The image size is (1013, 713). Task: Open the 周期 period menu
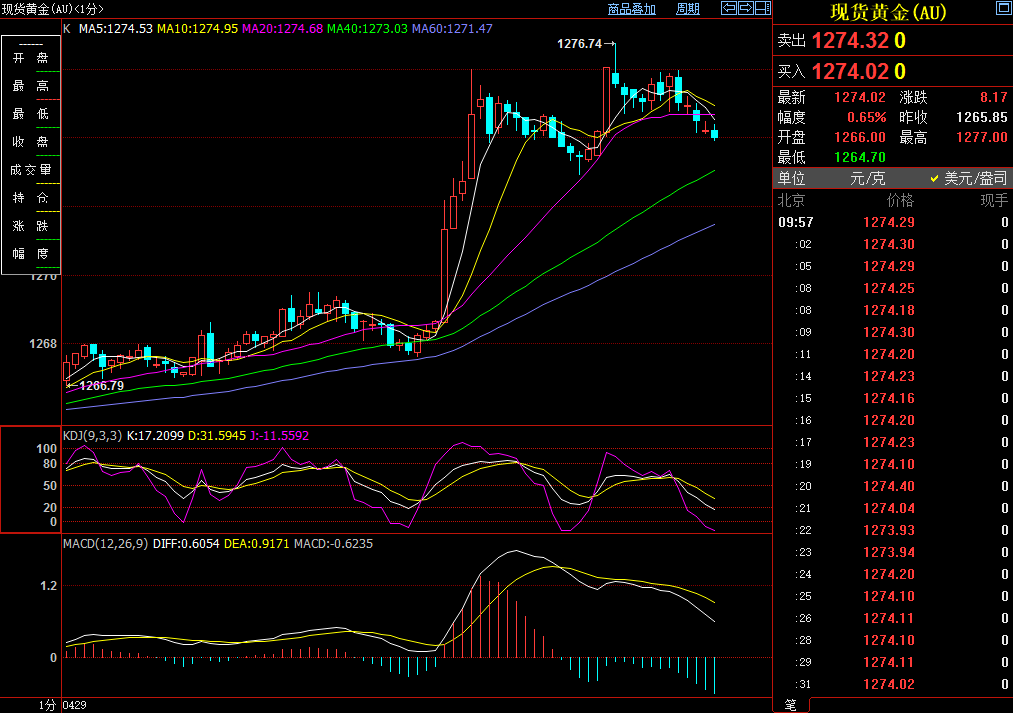click(x=688, y=9)
